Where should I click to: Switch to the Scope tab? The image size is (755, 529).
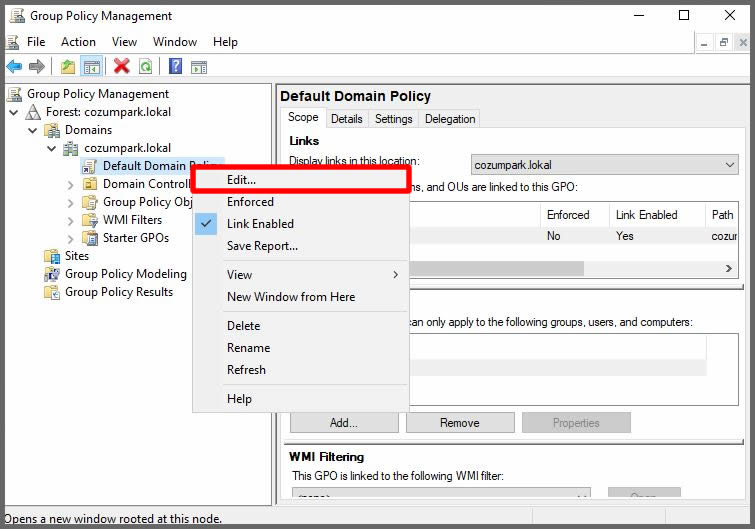(x=303, y=117)
